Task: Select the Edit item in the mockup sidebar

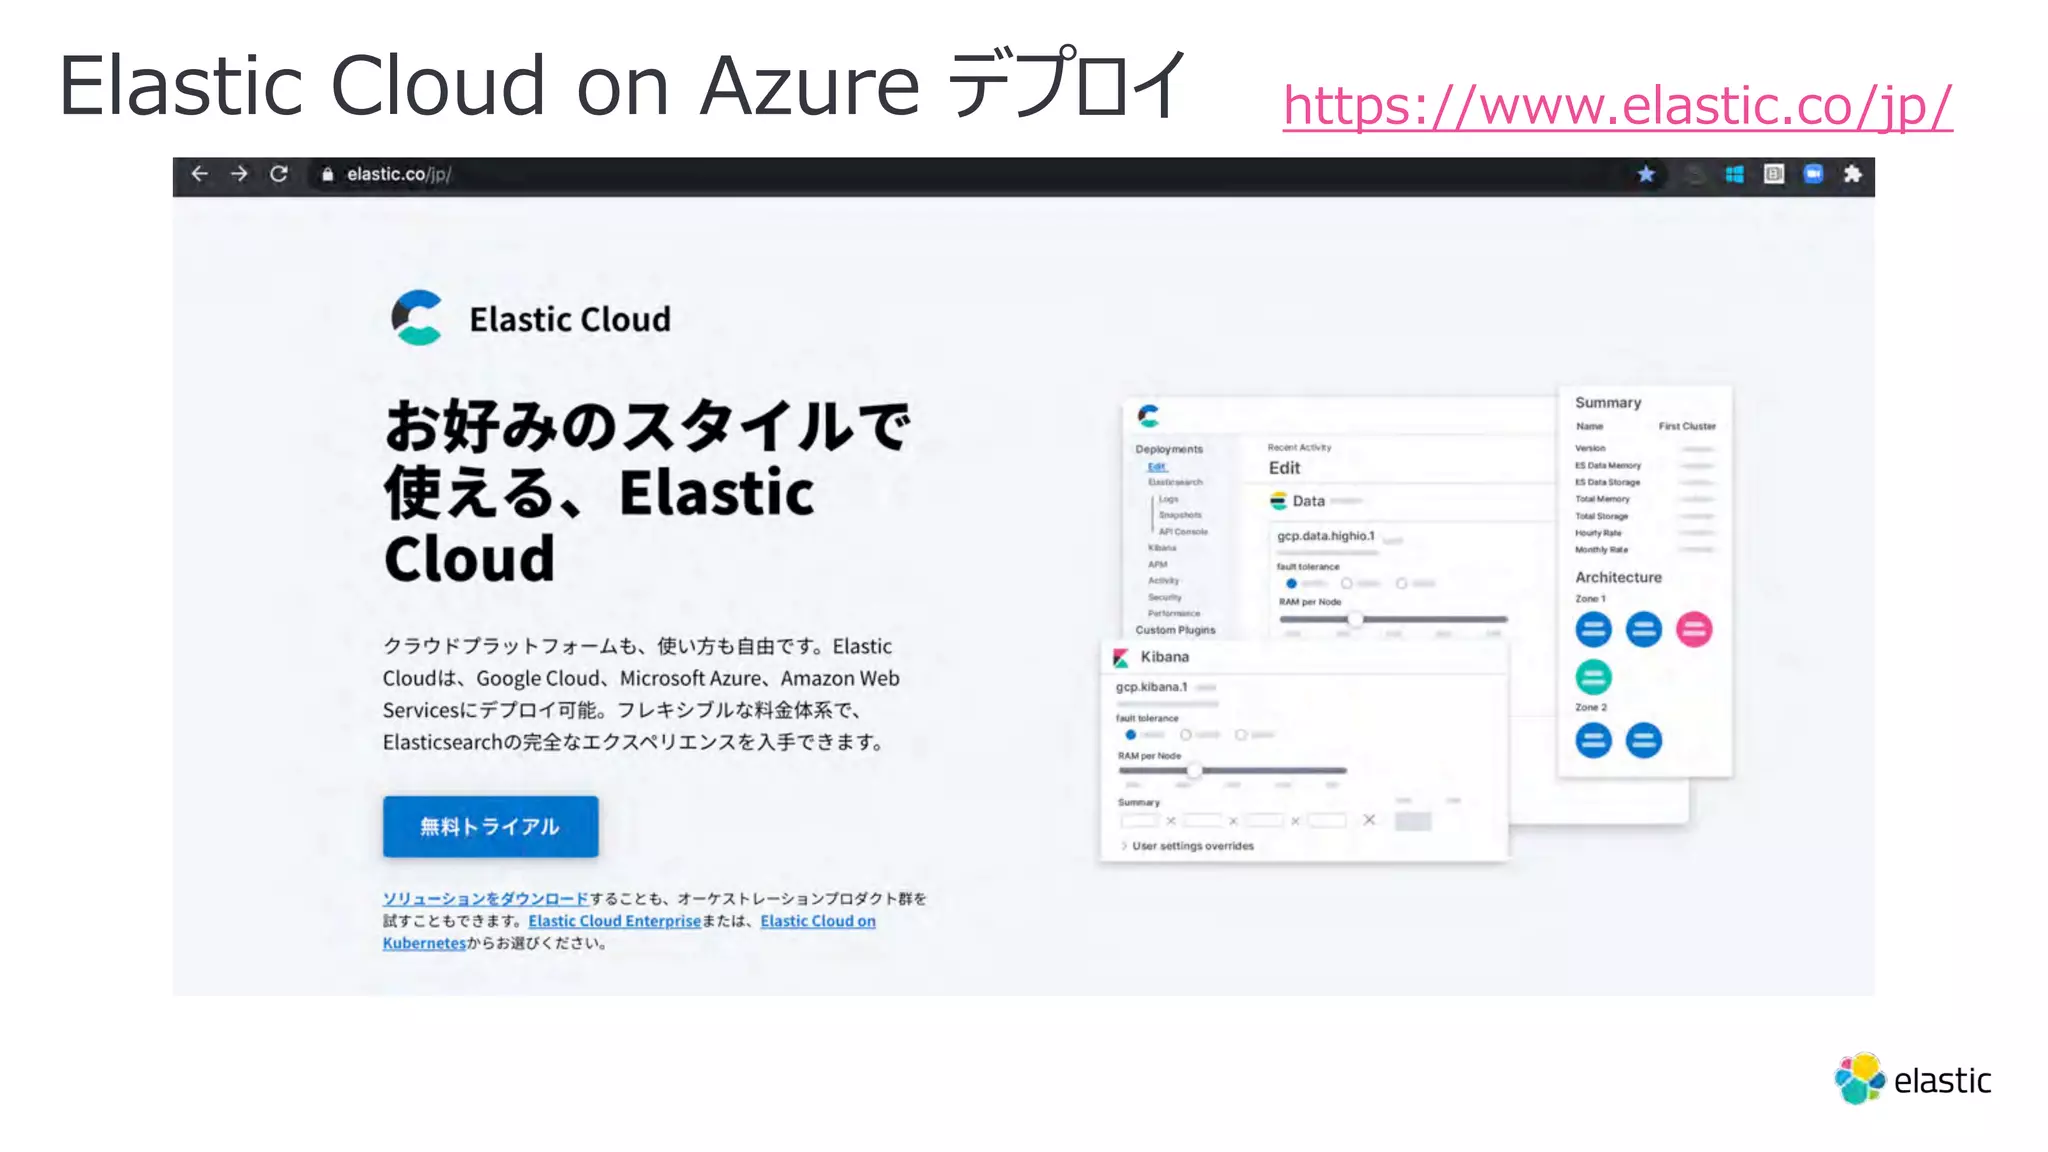Action: click(x=1157, y=466)
